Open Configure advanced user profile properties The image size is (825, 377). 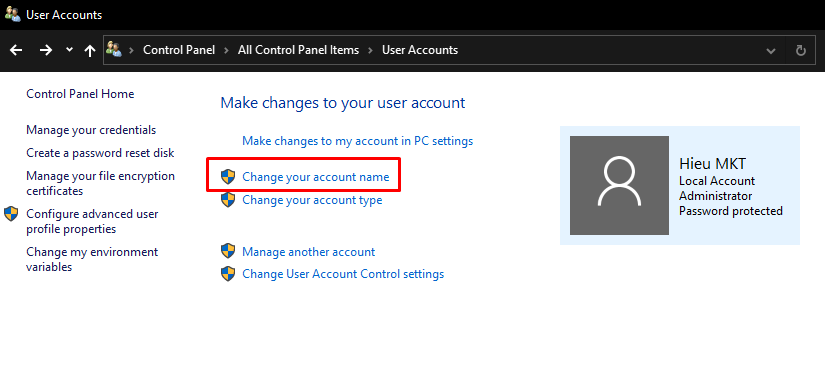pyautogui.click(x=92, y=221)
